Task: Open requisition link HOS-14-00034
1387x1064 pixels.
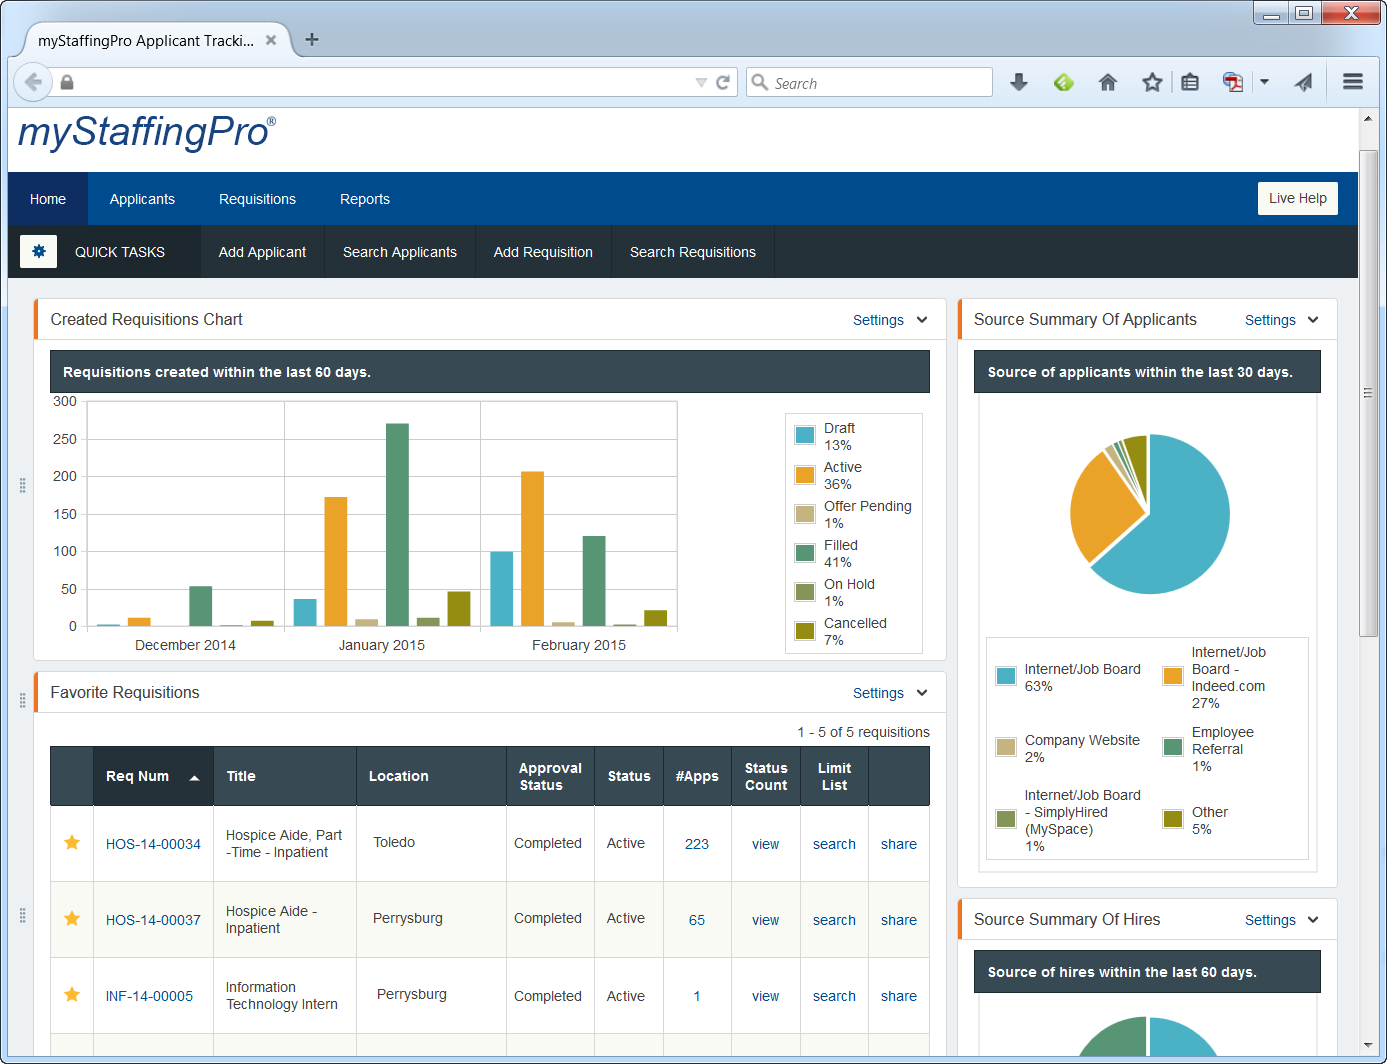Action: pyautogui.click(x=153, y=844)
